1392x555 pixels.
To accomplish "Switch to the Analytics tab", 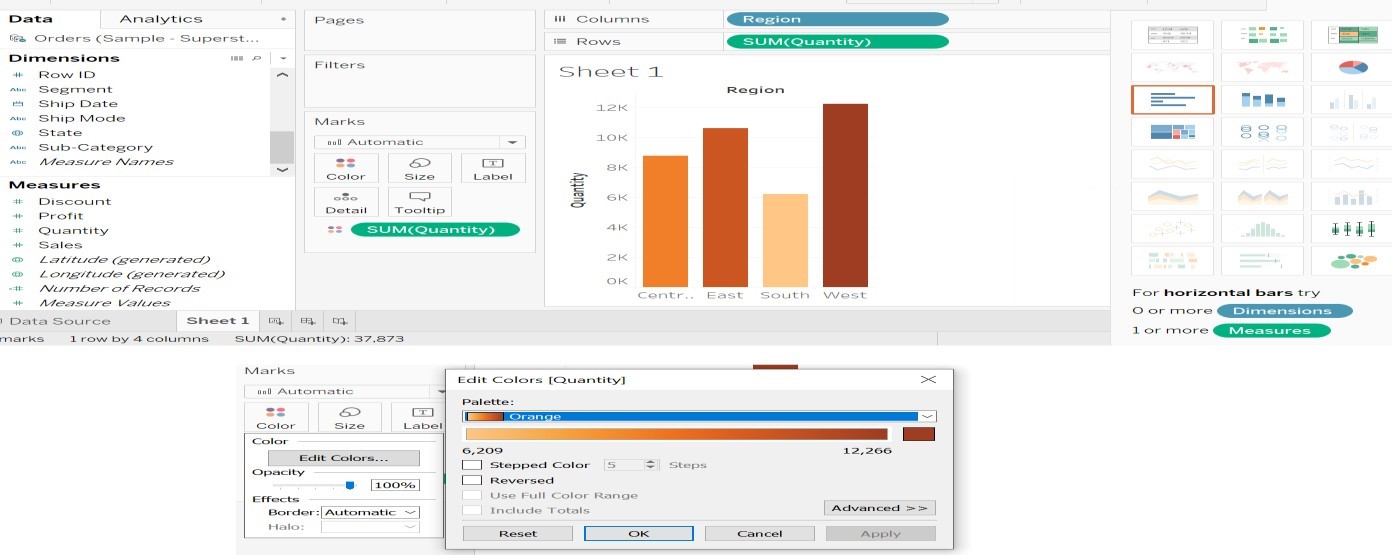I will (160, 19).
